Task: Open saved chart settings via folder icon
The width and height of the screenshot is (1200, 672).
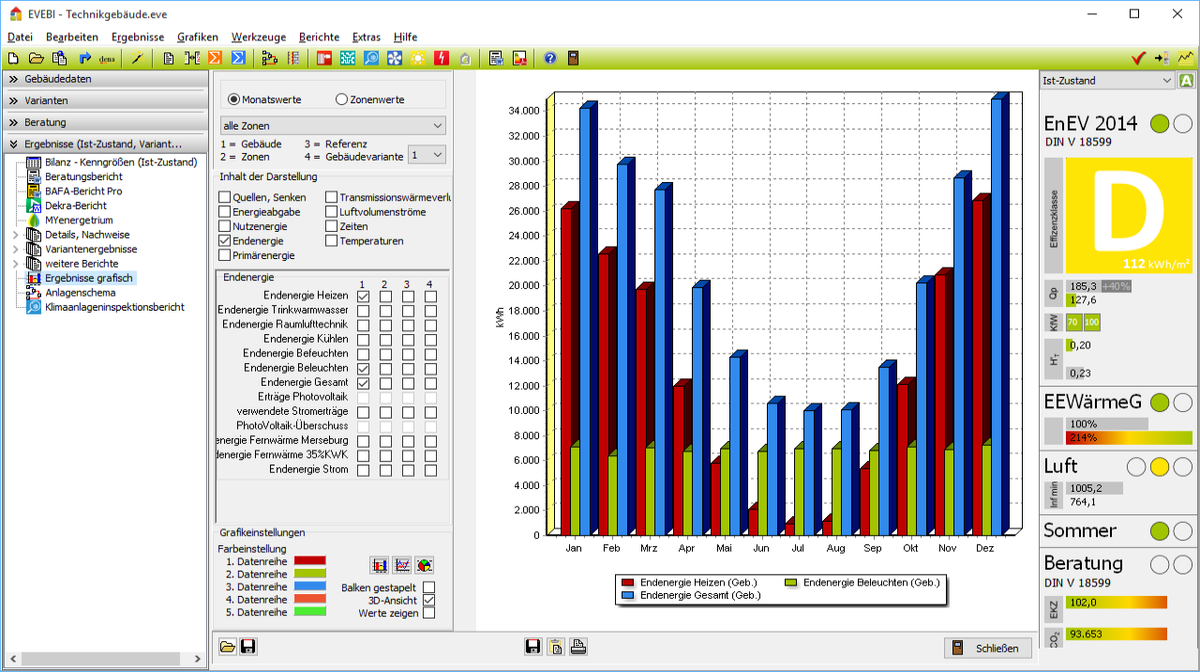Action: [227, 647]
